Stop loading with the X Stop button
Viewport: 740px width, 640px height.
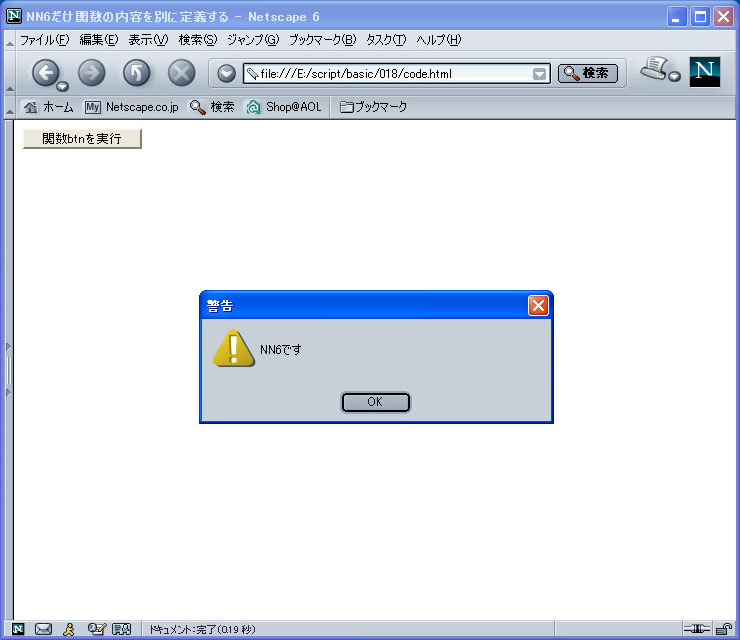point(182,73)
